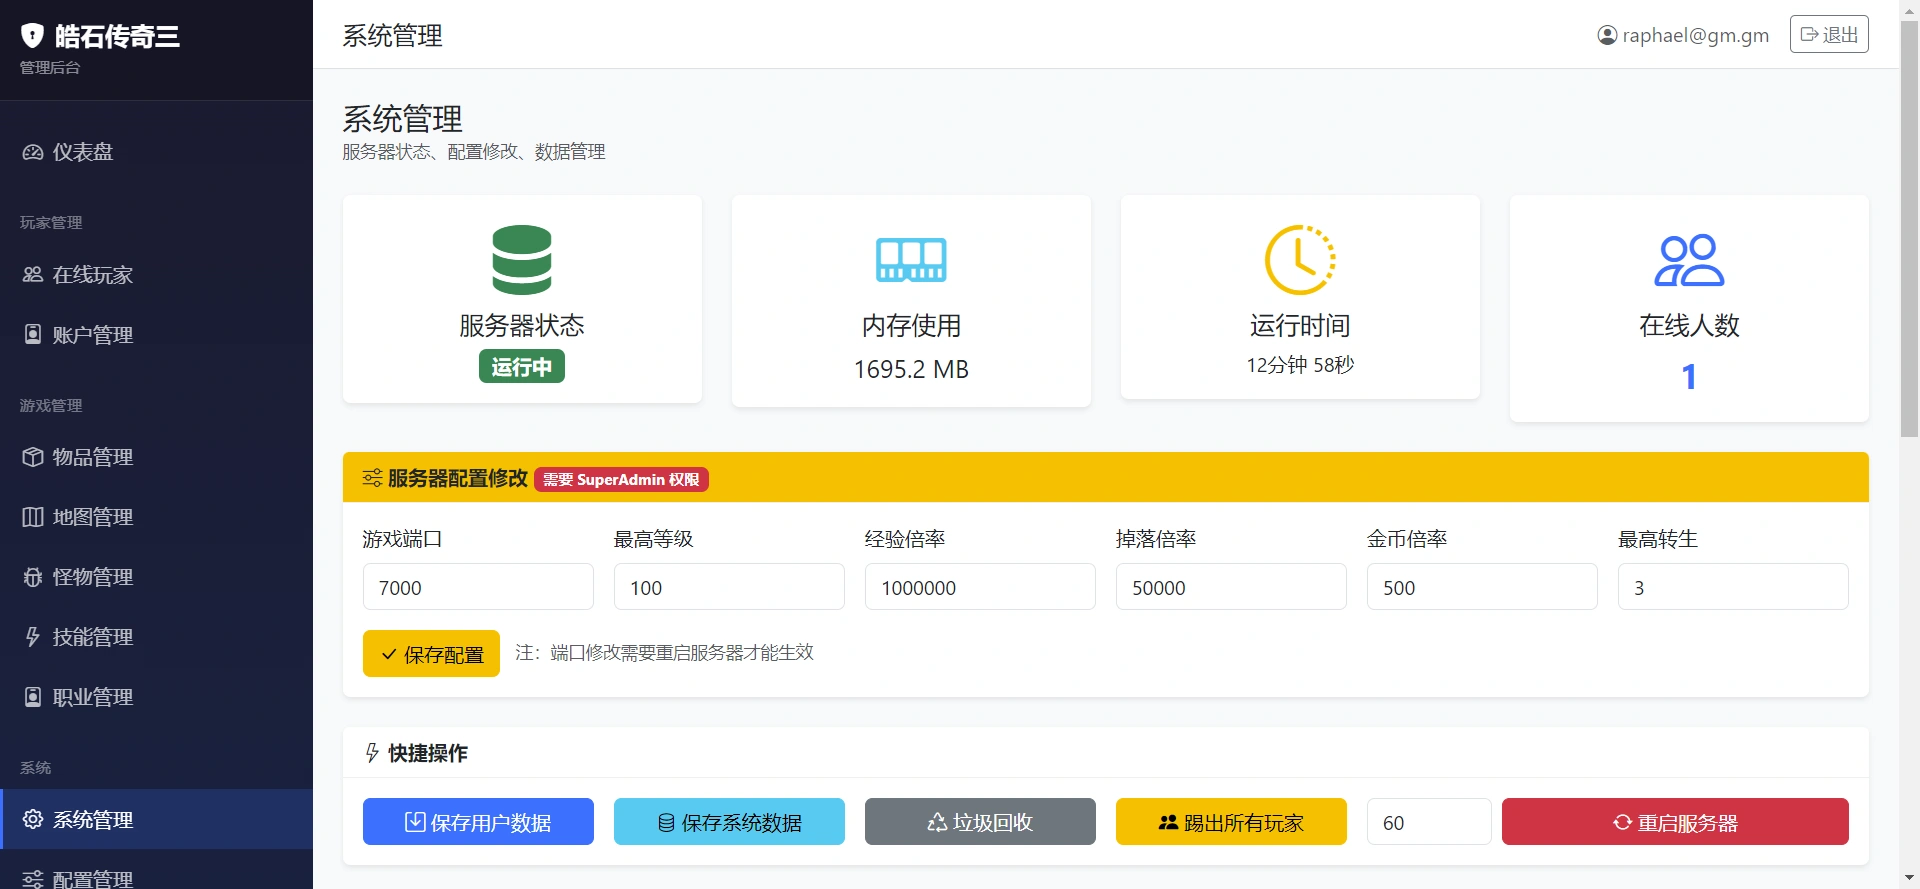Click the yellow uptime clock icon

pyautogui.click(x=1299, y=260)
